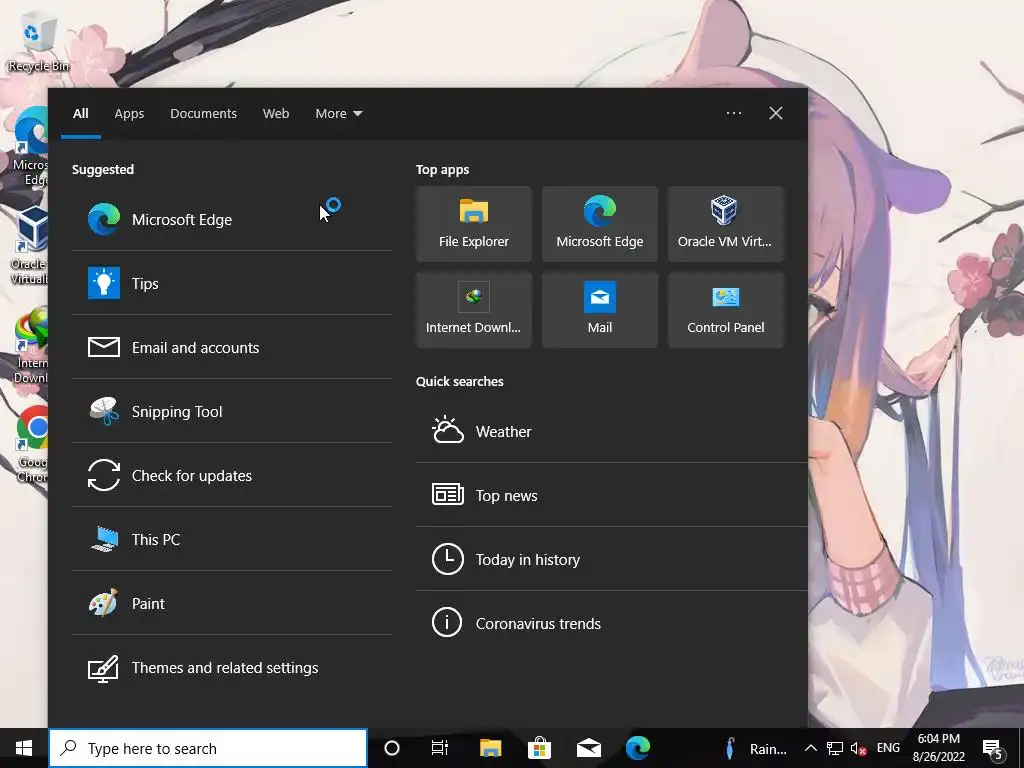This screenshot has height=768, width=1024.
Task: Open Microsoft Edge from taskbar
Action: point(638,748)
